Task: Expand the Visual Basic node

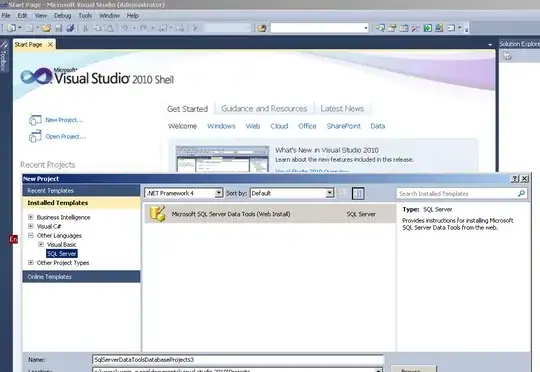Action: (x=41, y=244)
